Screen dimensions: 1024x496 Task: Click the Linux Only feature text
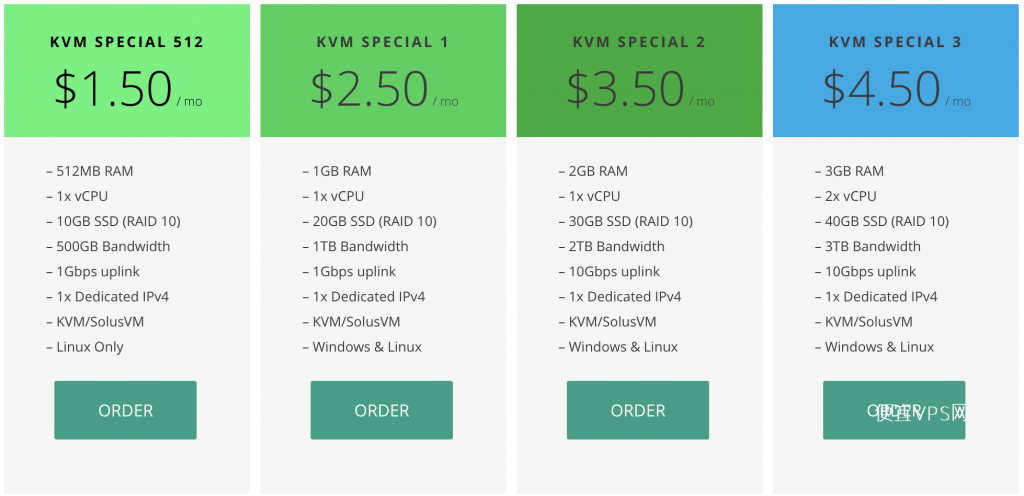(85, 347)
